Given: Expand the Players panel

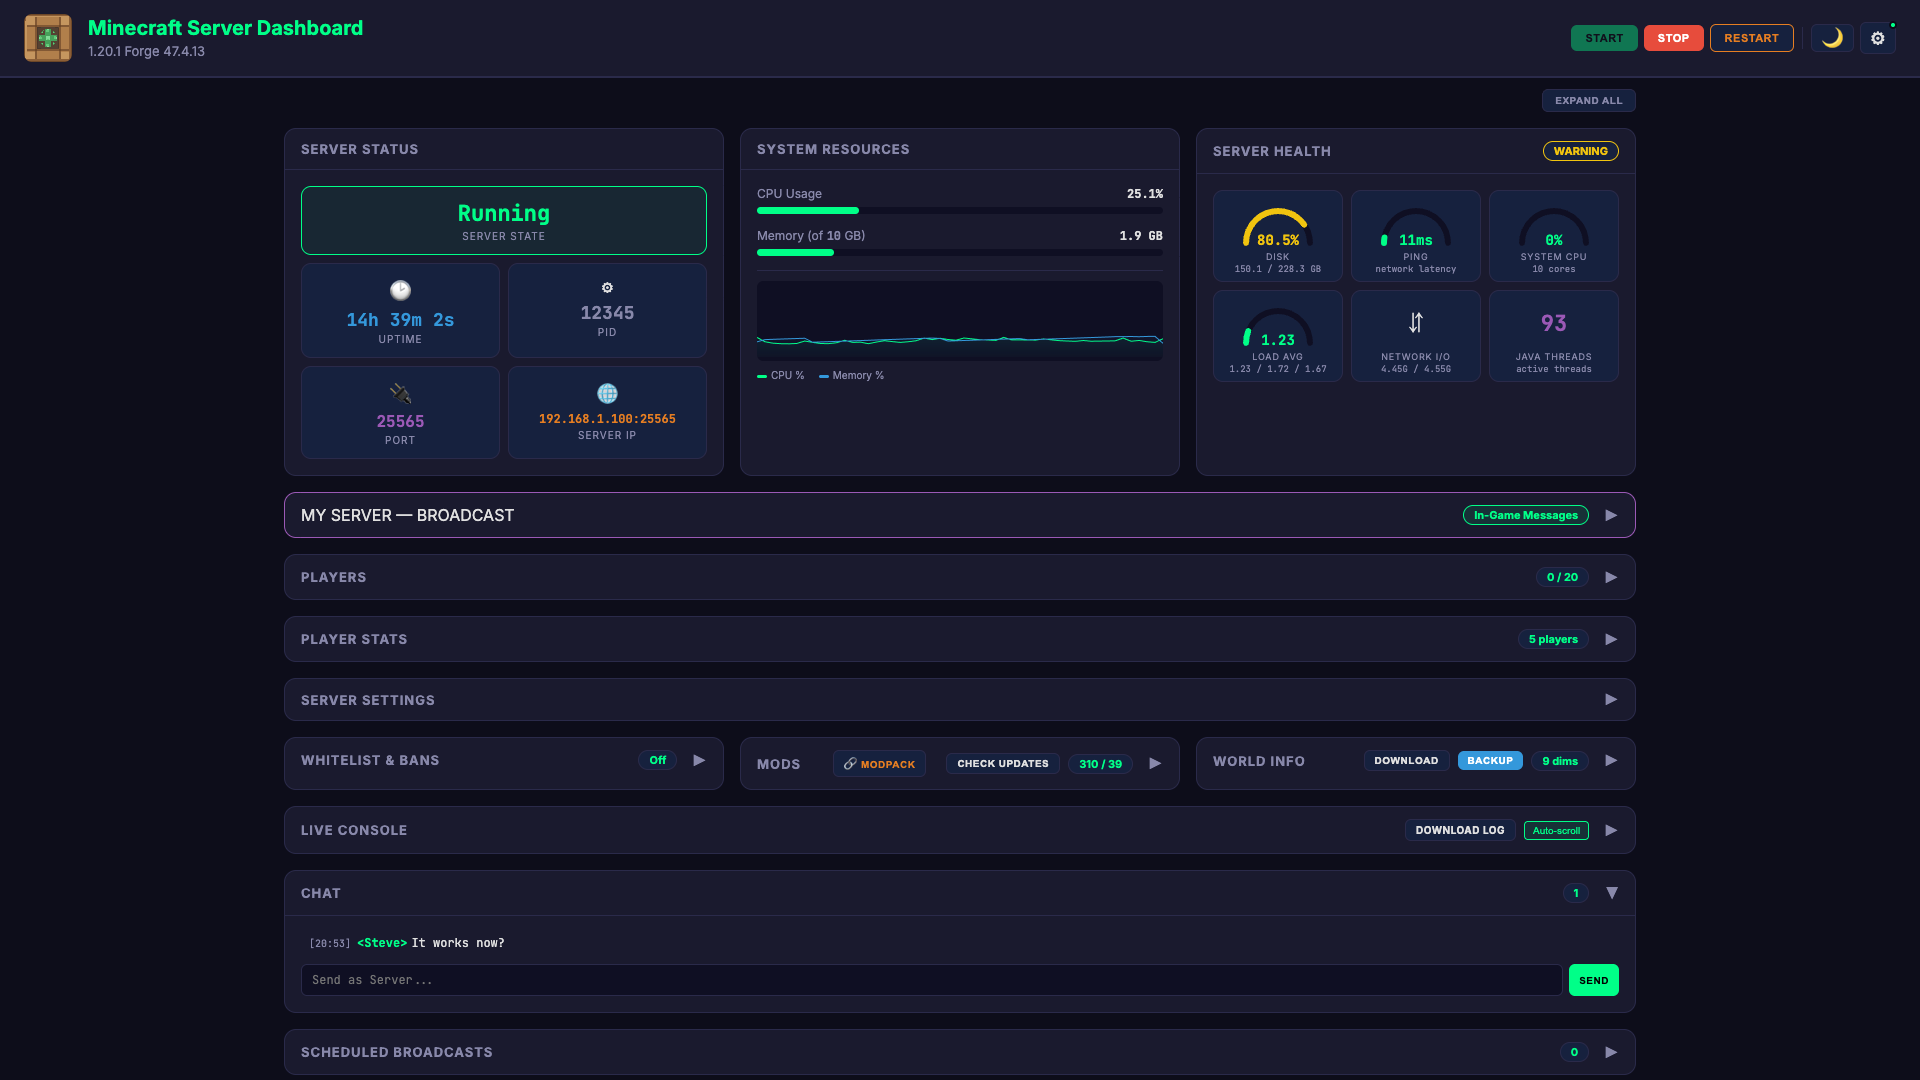Looking at the screenshot, I should coord(1611,577).
